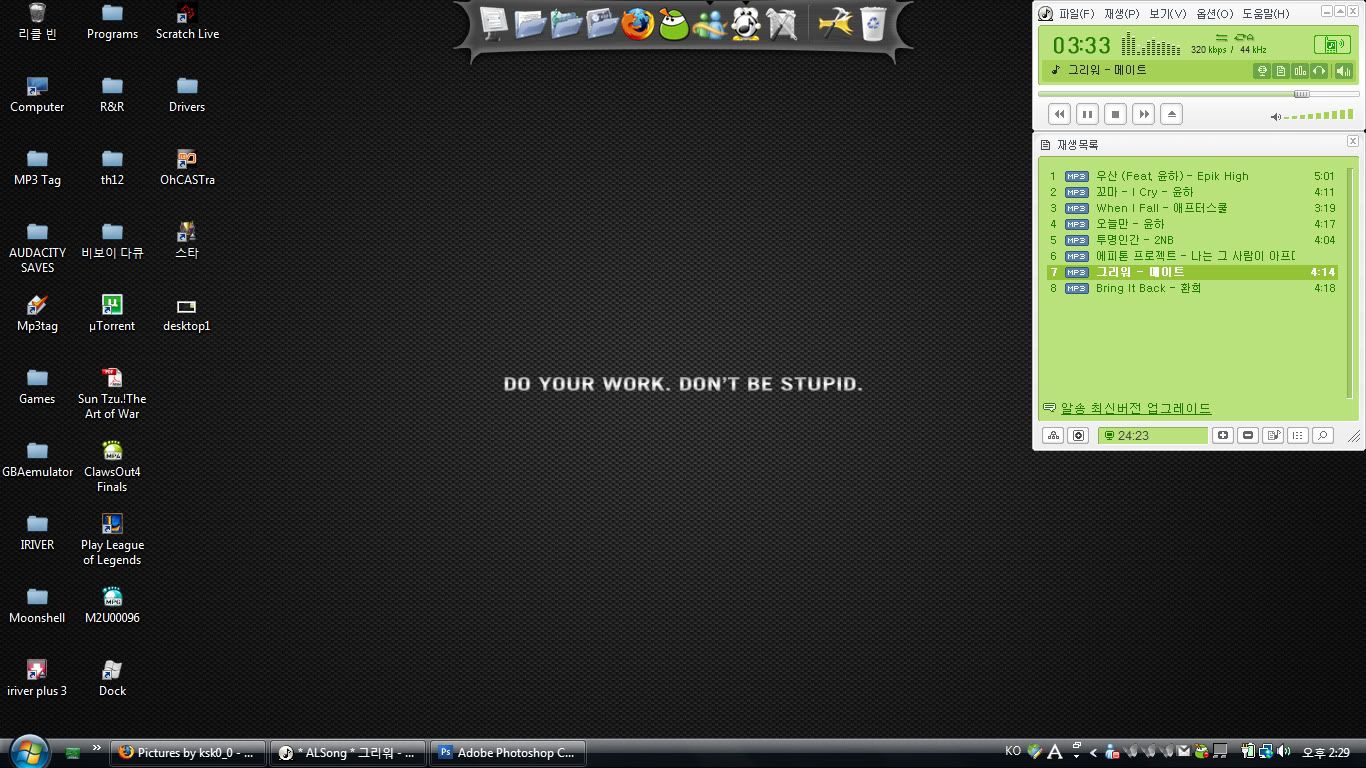Open the recycle bin icon in the dock

tap(873, 23)
